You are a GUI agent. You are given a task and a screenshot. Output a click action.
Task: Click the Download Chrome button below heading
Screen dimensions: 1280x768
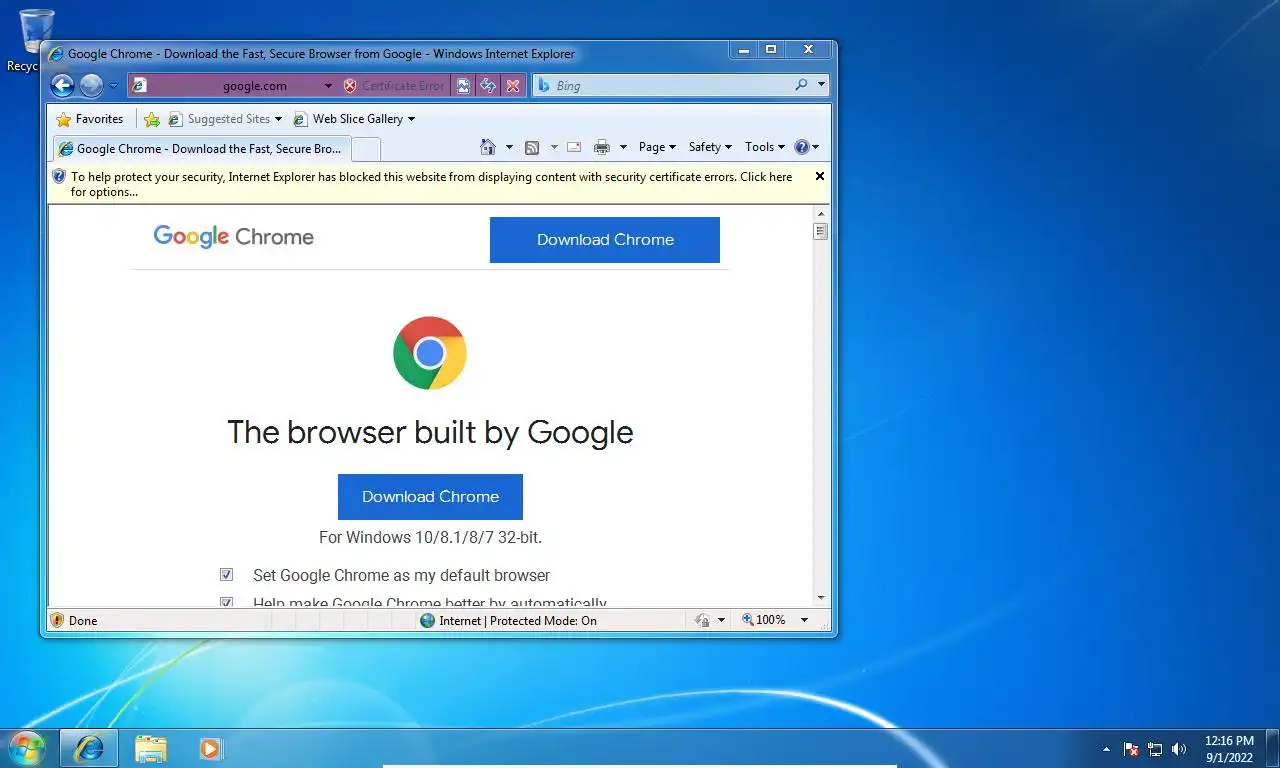430,497
